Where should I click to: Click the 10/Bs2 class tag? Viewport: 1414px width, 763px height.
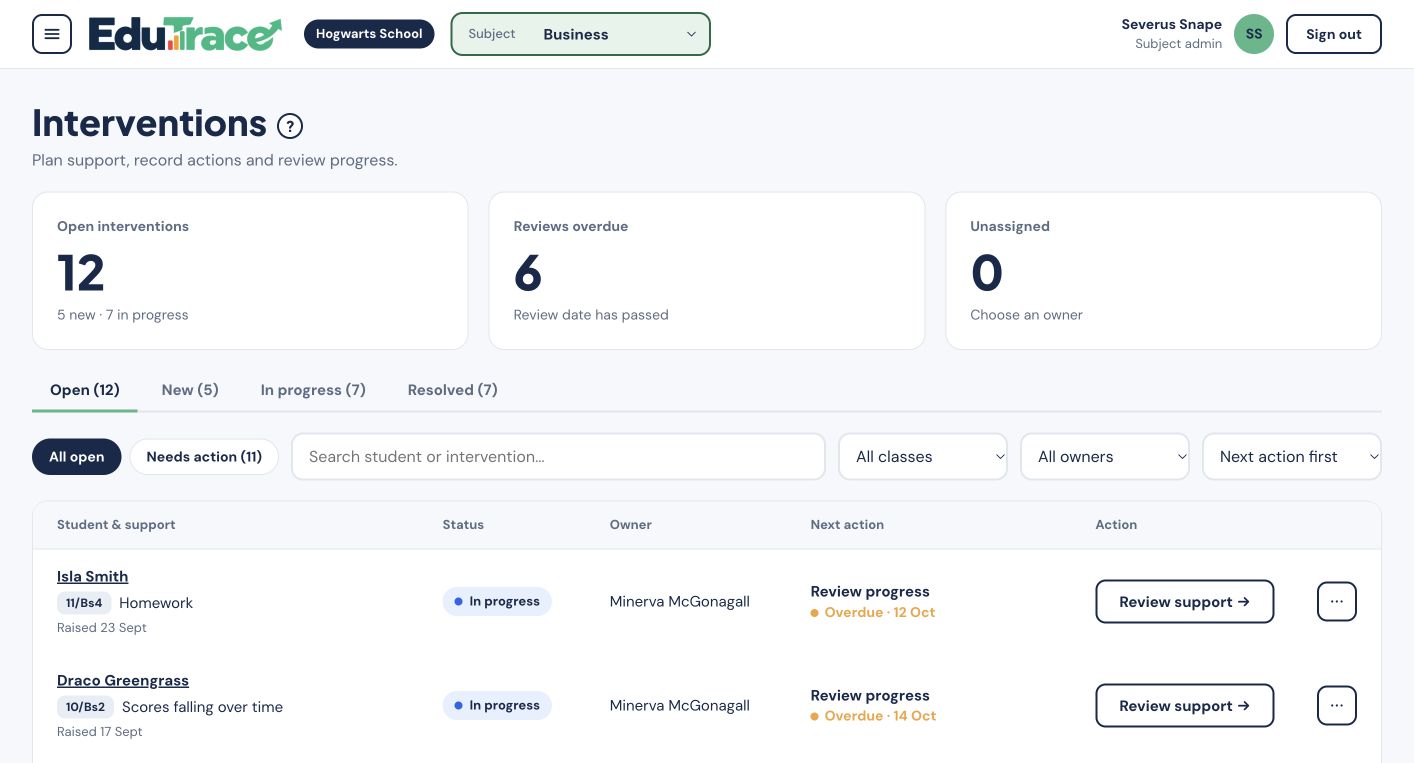(x=85, y=707)
